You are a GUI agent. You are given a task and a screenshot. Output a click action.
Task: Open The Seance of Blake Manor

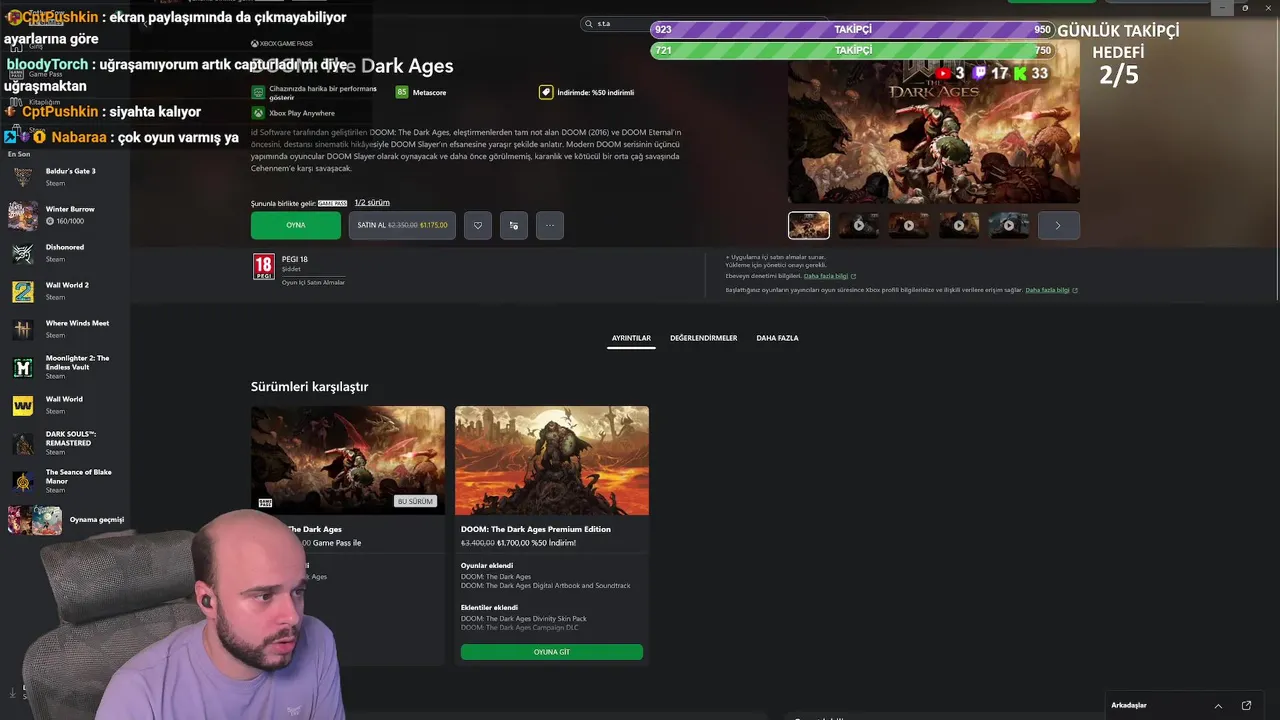65,481
